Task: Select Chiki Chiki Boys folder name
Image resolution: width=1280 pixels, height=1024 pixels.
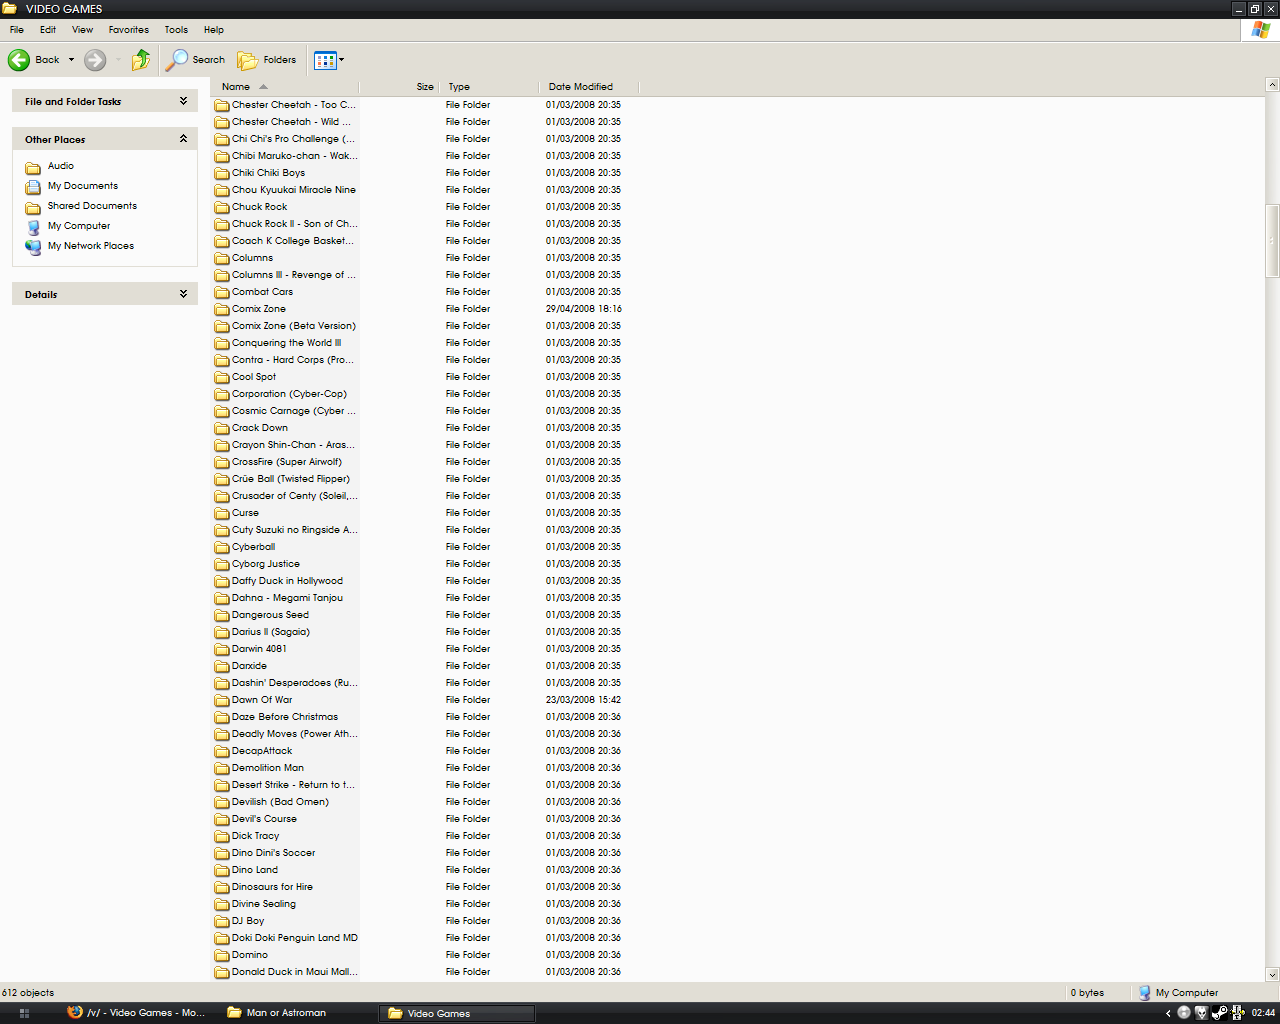Action: click(x=268, y=173)
